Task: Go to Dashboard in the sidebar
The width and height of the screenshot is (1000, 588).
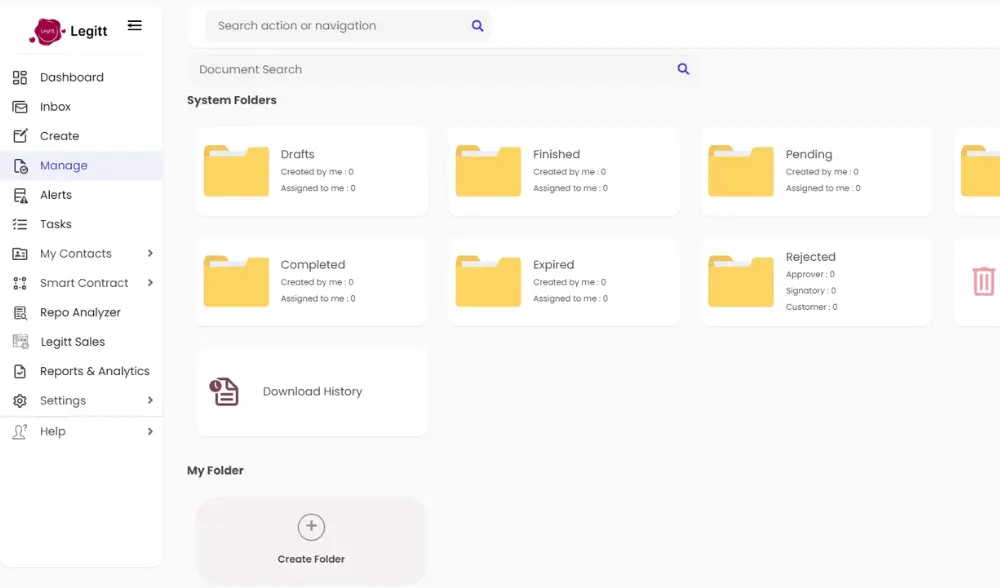Action: [71, 77]
